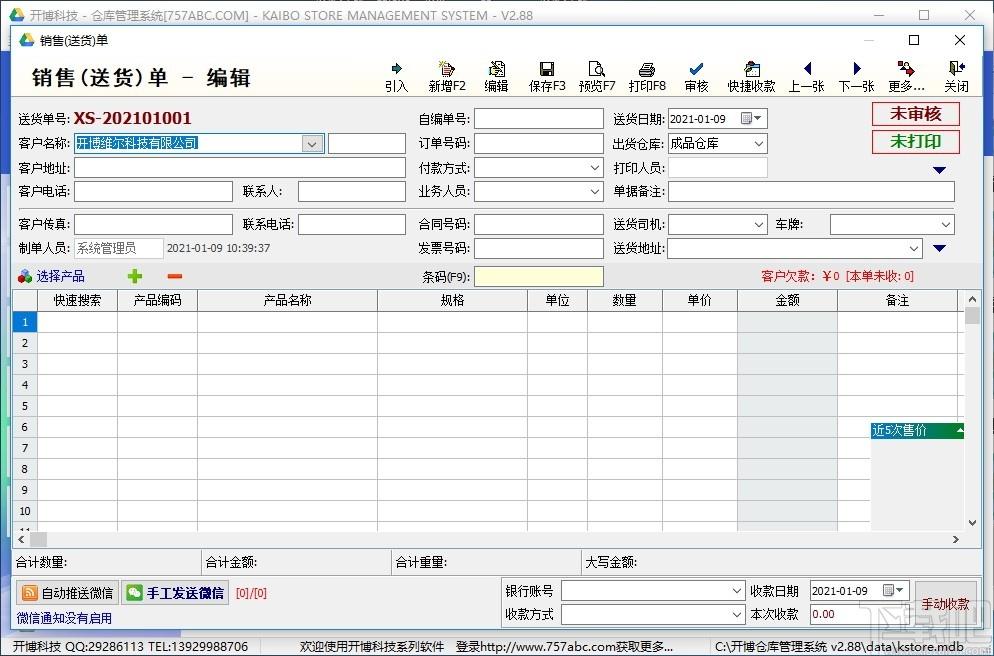
Task: Open the 出货仓库 warehouse dropdown
Action: tap(758, 144)
